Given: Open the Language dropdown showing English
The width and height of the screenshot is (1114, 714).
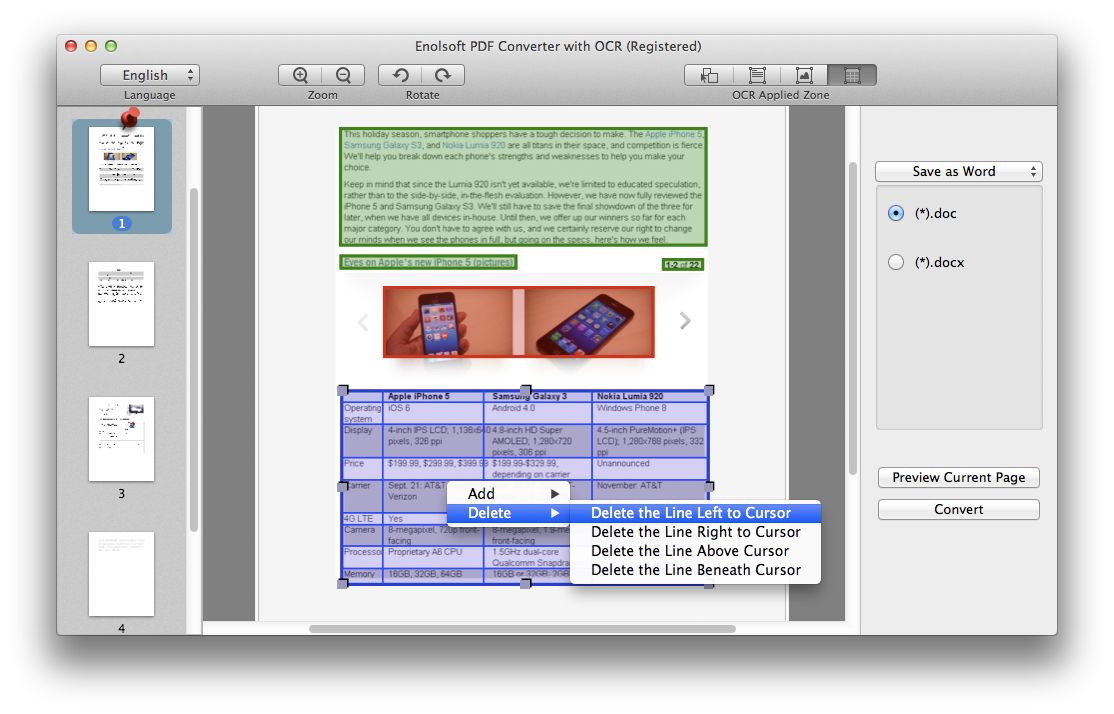Looking at the screenshot, I should click(150, 75).
